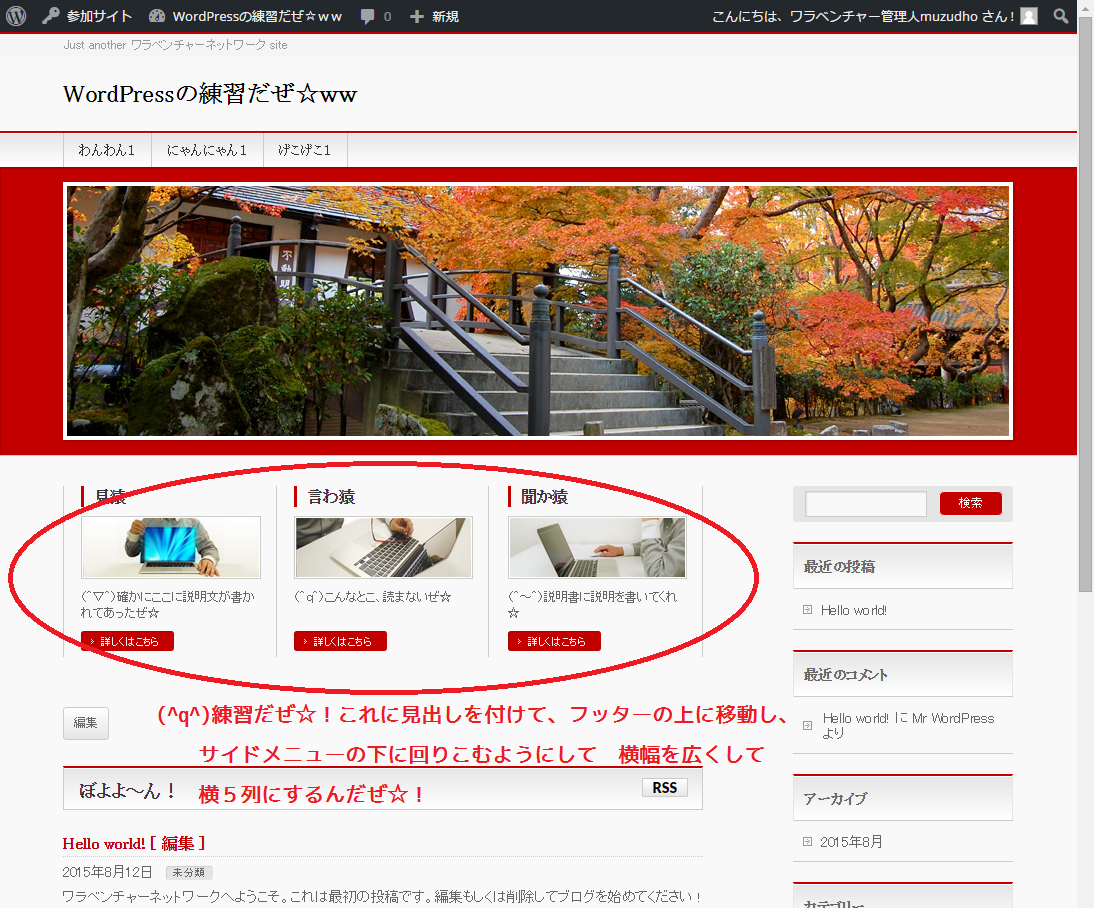Click 詳しくはこちら under 見猿

click(127, 641)
